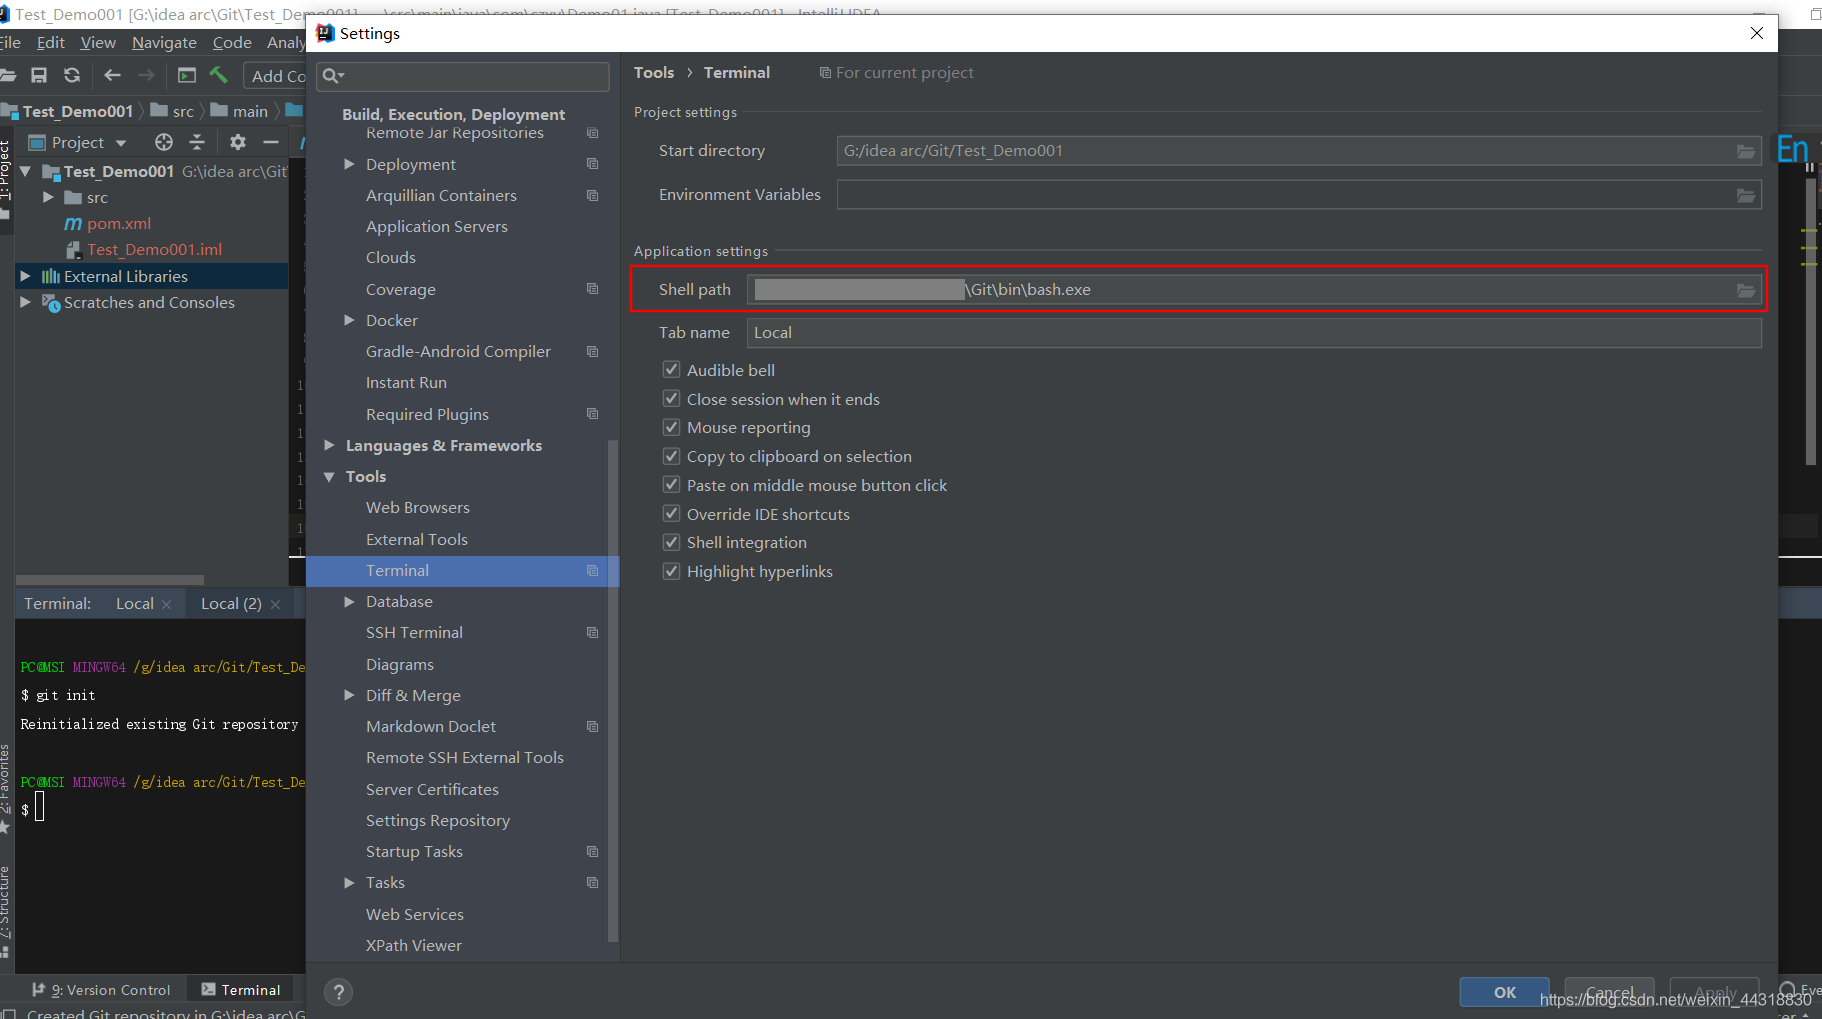Screen dimensions: 1822x1019
Task: Expand the Database settings node
Action: (x=349, y=601)
